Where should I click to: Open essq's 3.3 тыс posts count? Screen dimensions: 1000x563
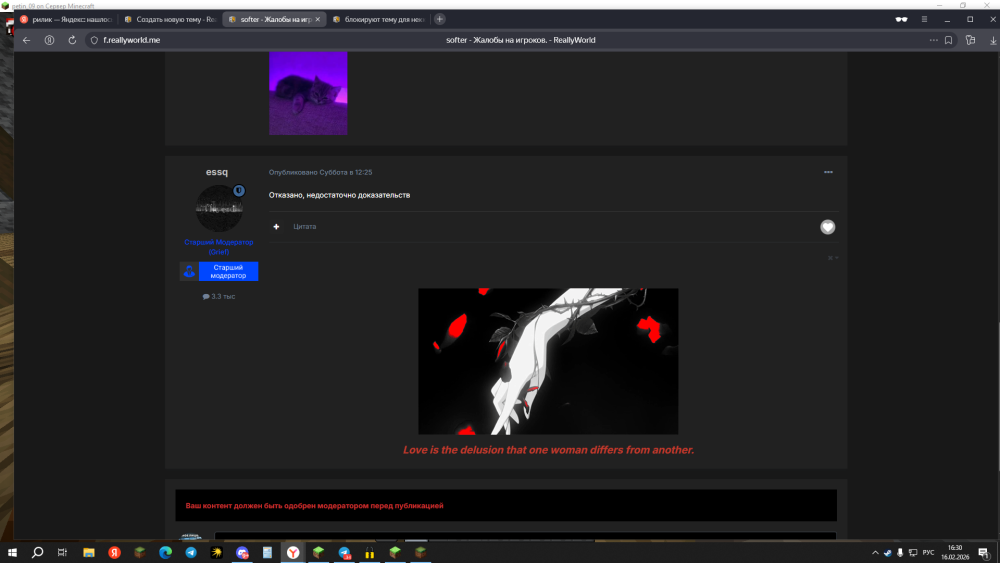click(x=219, y=296)
